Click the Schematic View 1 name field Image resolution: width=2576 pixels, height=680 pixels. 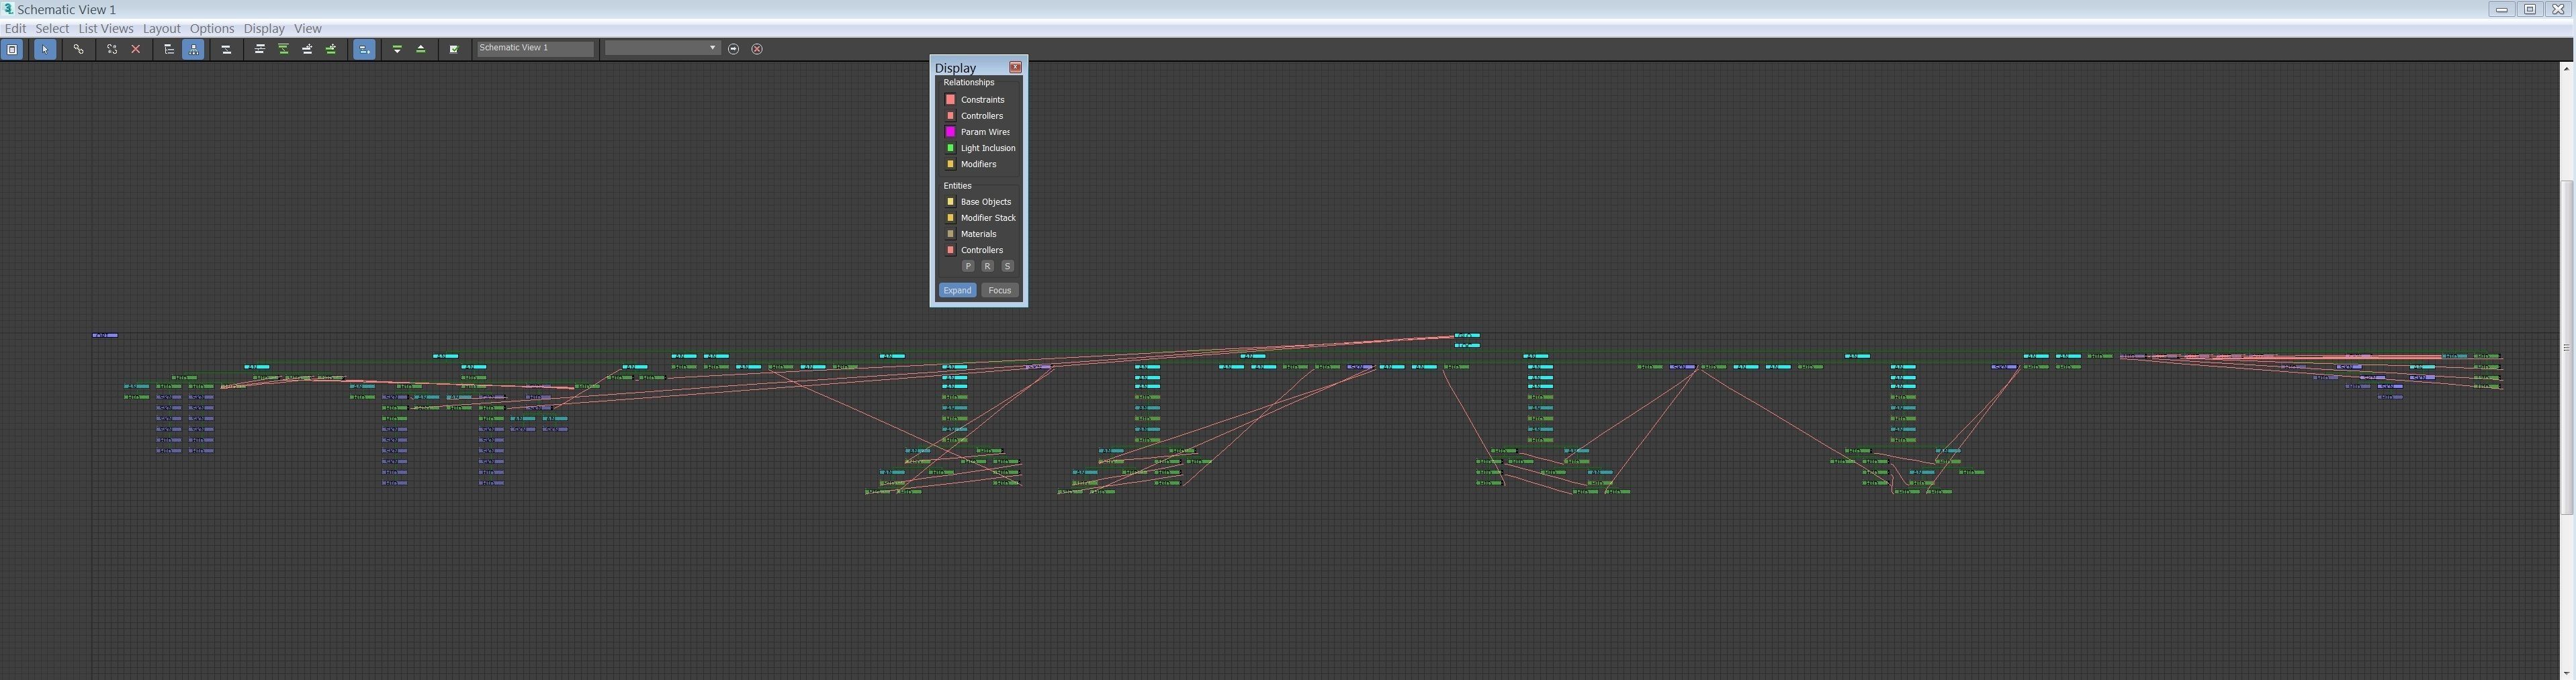click(x=535, y=48)
